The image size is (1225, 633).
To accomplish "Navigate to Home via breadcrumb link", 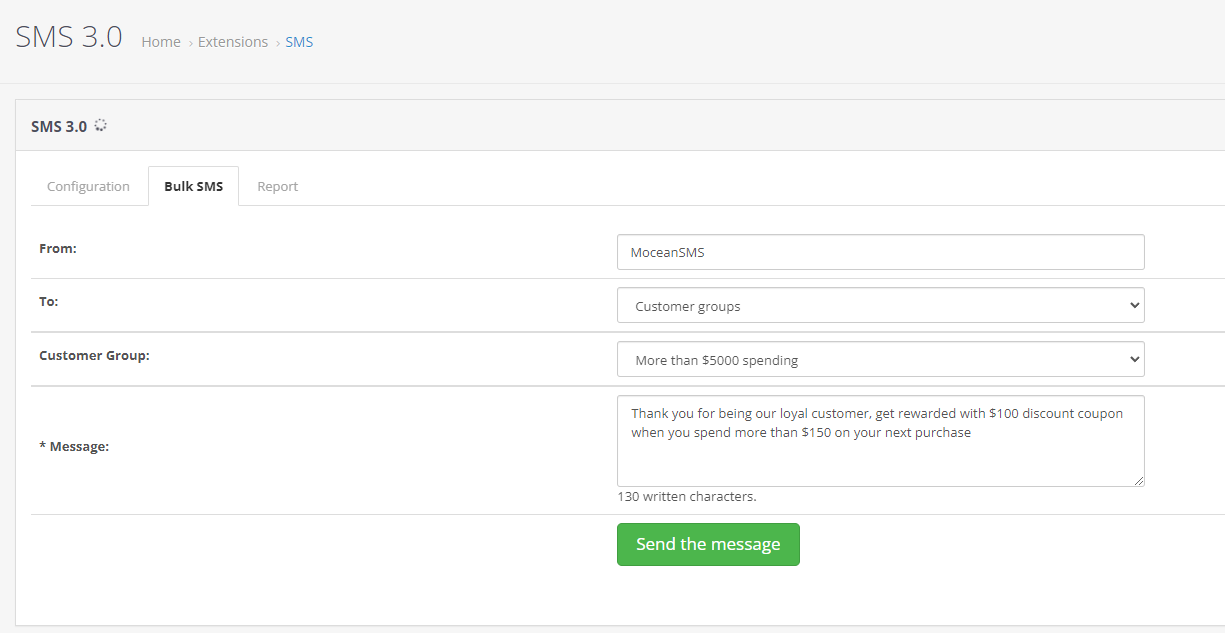I will click(x=160, y=42).
